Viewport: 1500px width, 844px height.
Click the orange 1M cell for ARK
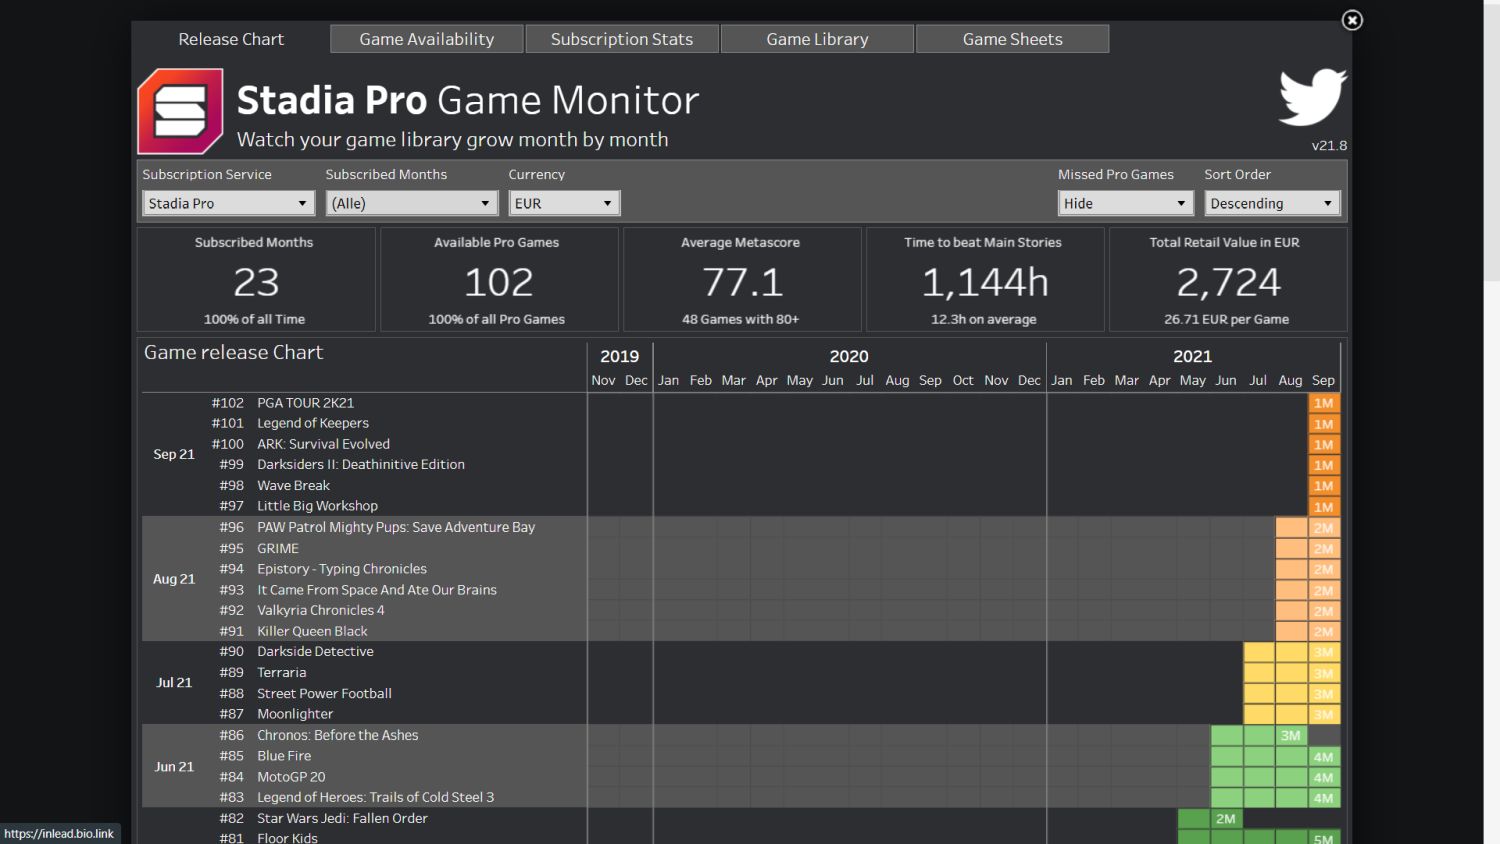[x=1323, y=445]
